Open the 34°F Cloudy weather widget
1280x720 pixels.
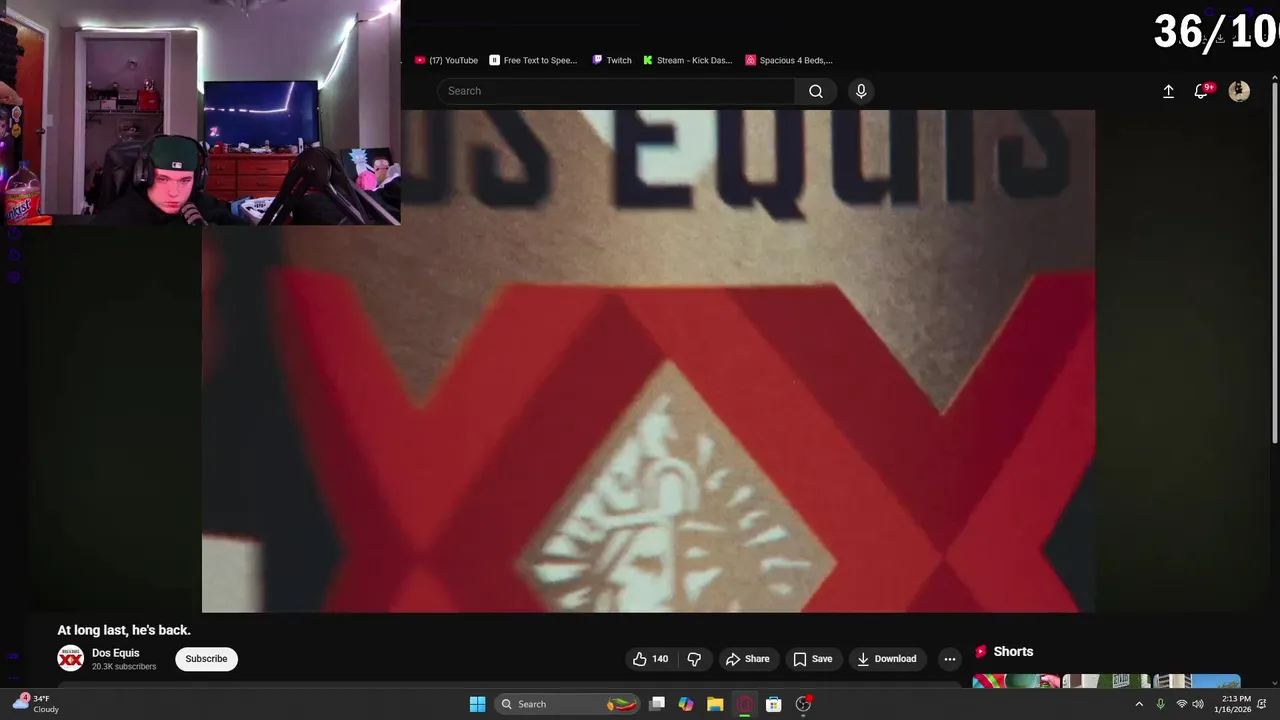[x=36, y=704]
